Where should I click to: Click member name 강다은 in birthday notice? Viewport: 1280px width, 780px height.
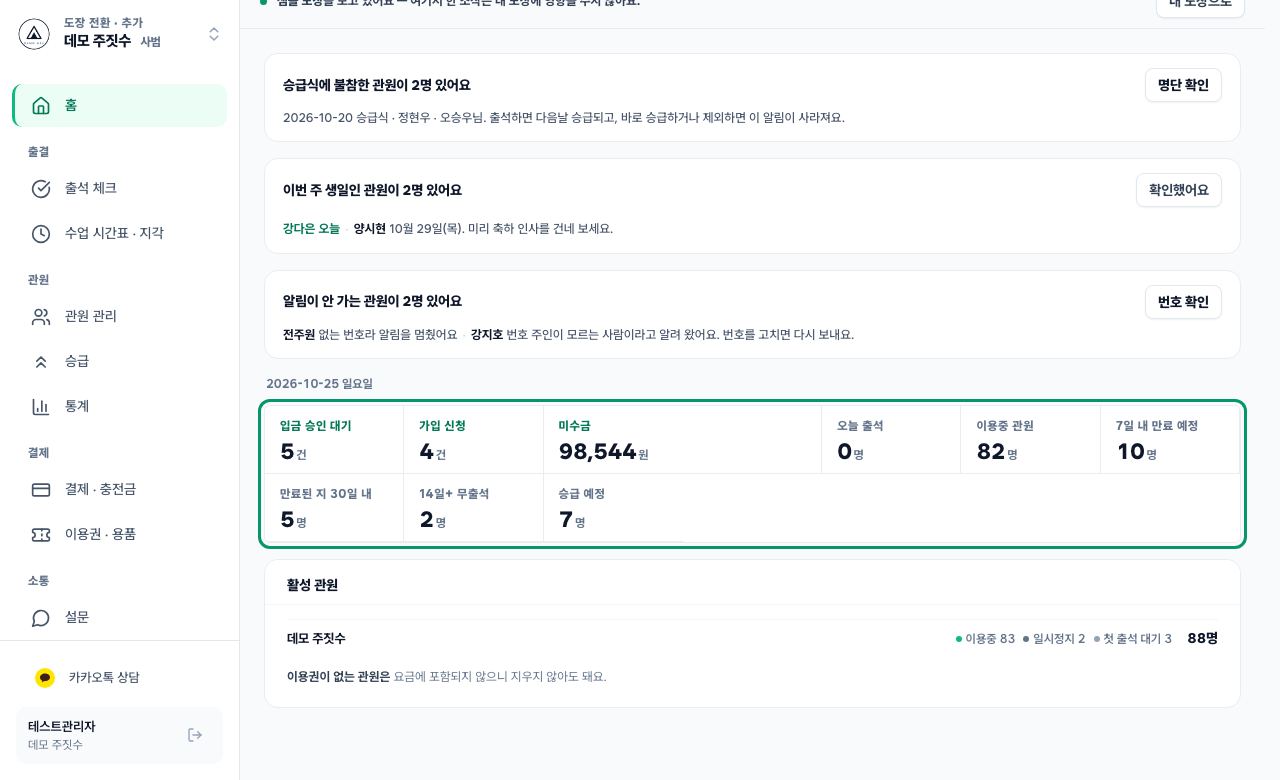tap(299, 229)
